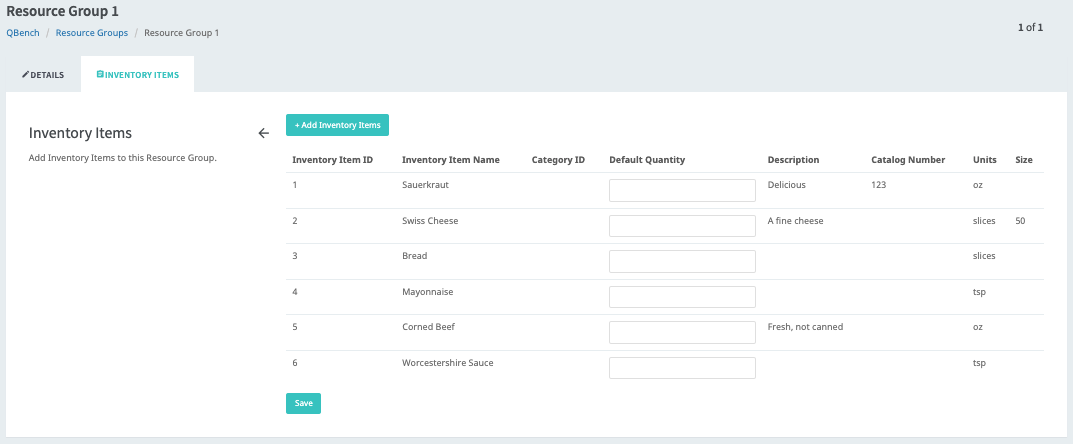The image size is (1073, 444).
Task: Switch to the Details tab
Action: point(43,75)
